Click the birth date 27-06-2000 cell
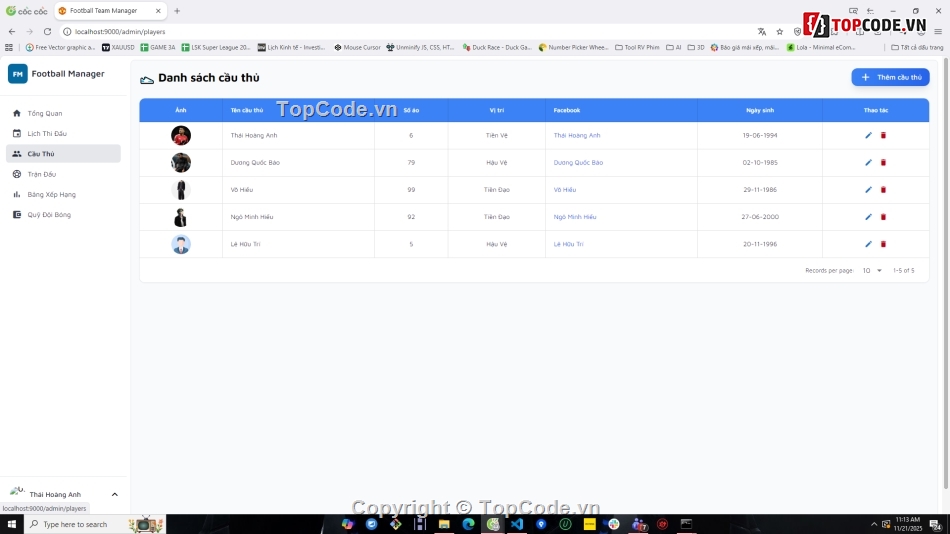 click(760, 216)
